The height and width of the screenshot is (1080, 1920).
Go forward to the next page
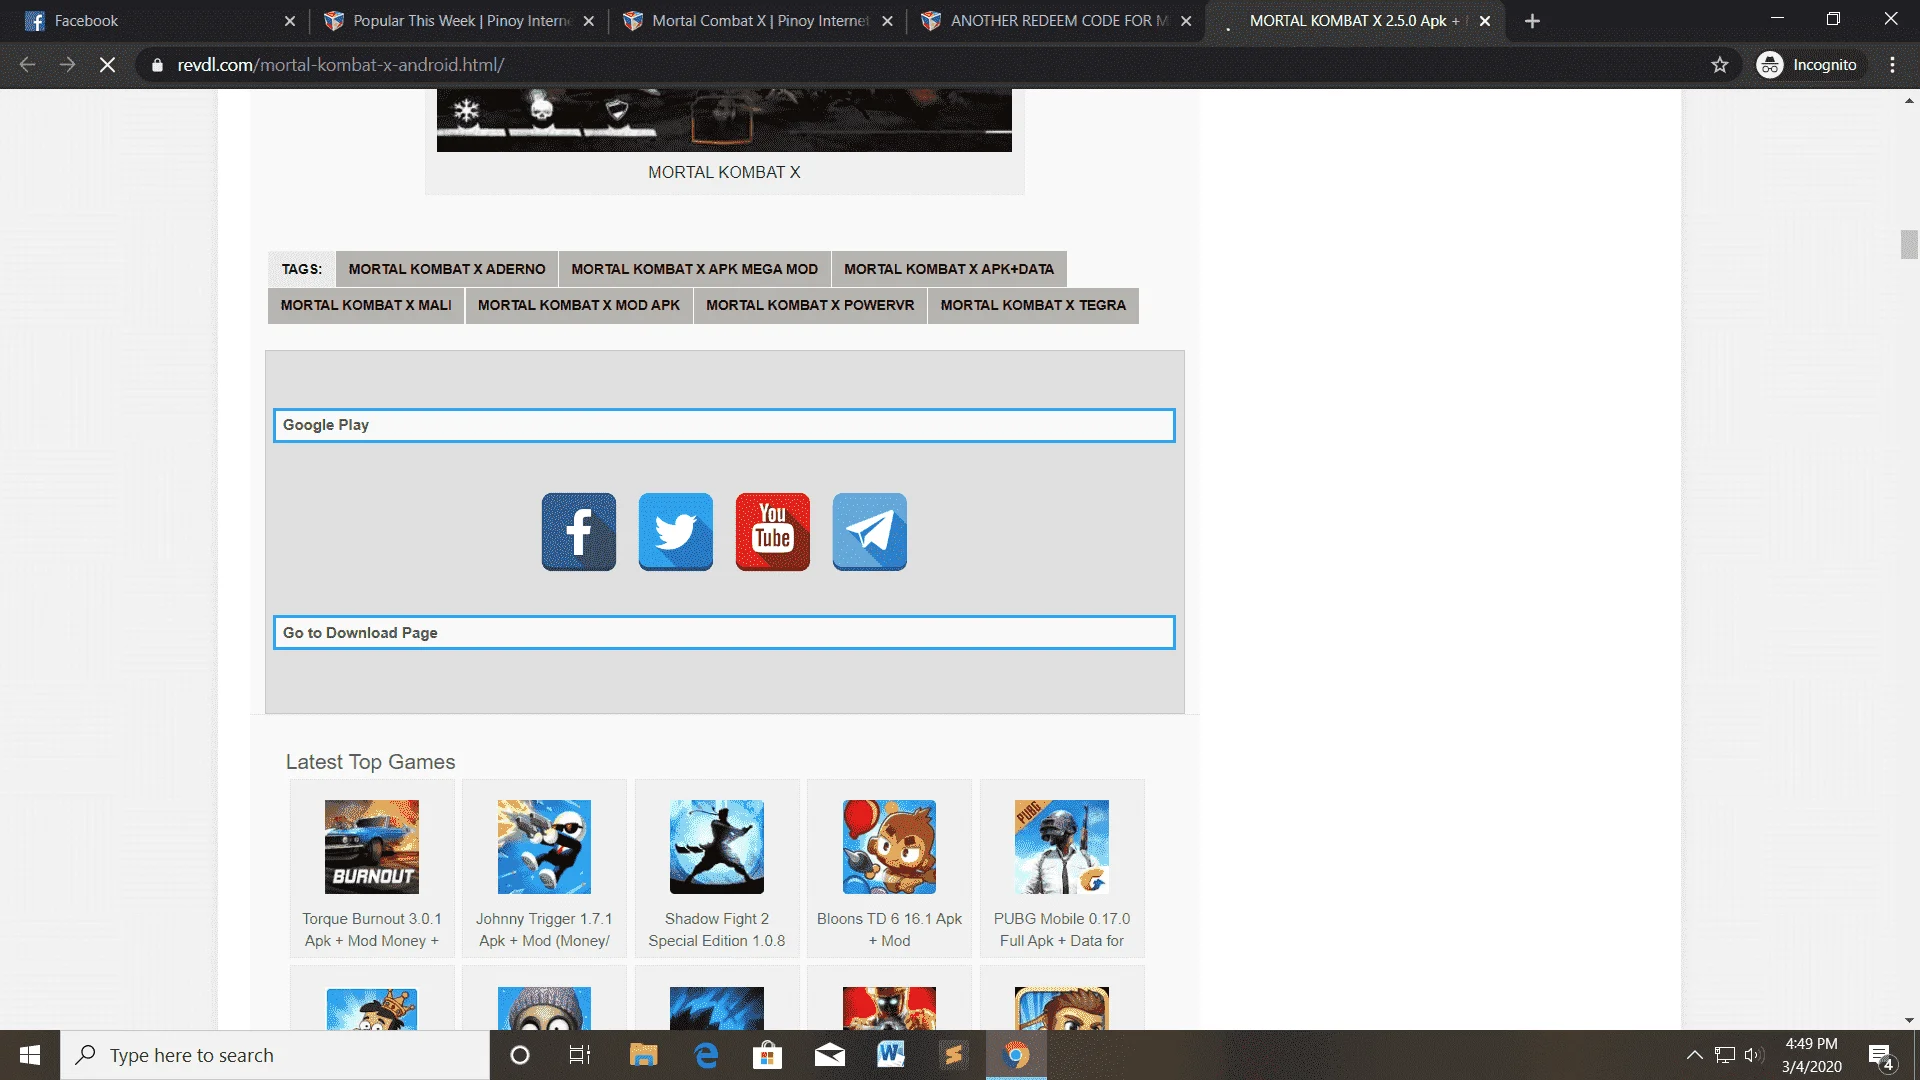pos(67,65)
